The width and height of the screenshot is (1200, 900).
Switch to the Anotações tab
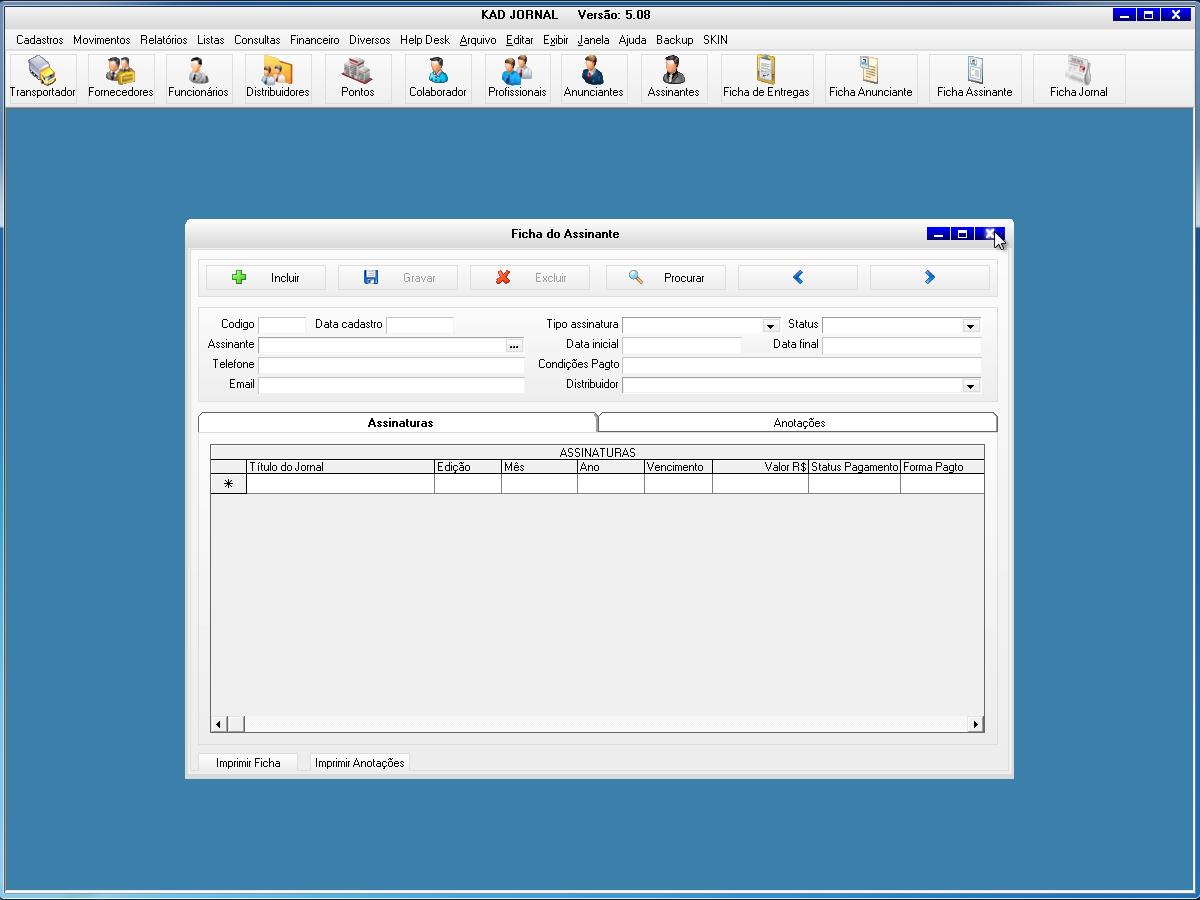tap(799, 423)
